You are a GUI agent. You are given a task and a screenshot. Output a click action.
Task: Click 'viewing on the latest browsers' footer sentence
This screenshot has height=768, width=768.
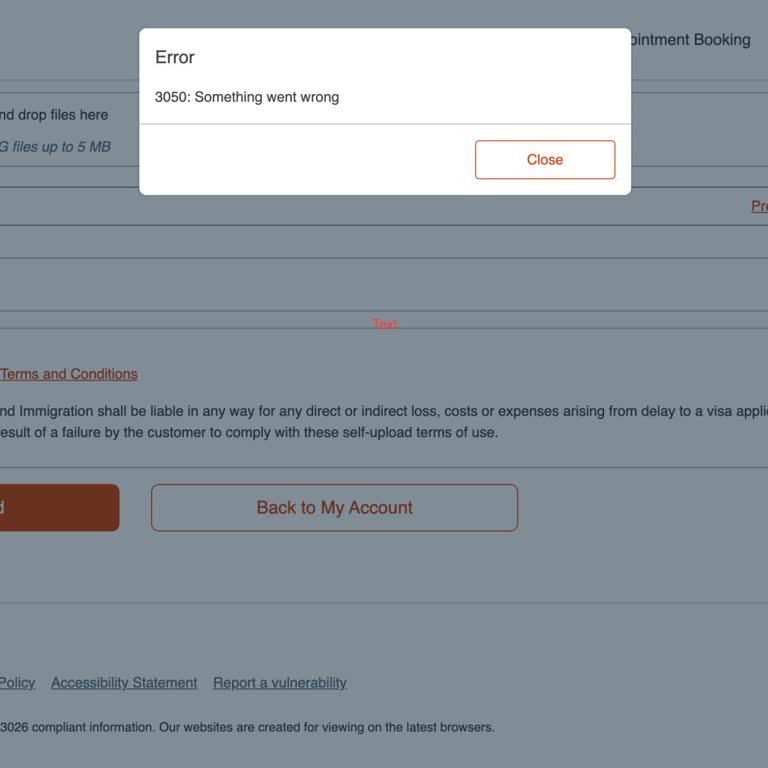point(400,727)
